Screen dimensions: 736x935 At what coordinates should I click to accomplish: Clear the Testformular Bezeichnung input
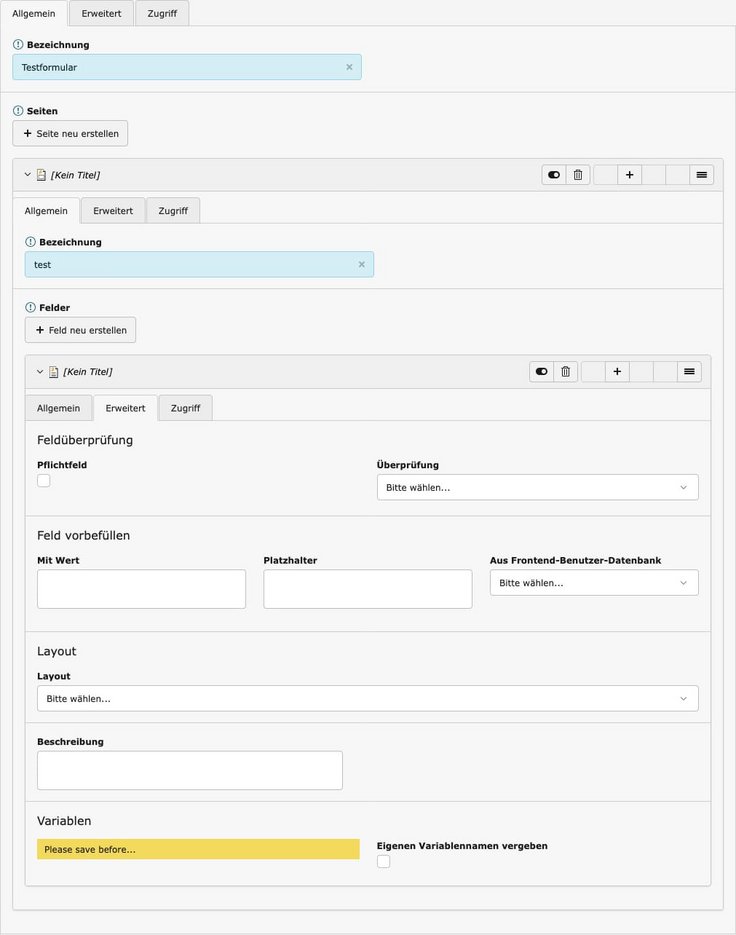click(x=349, y=67)
